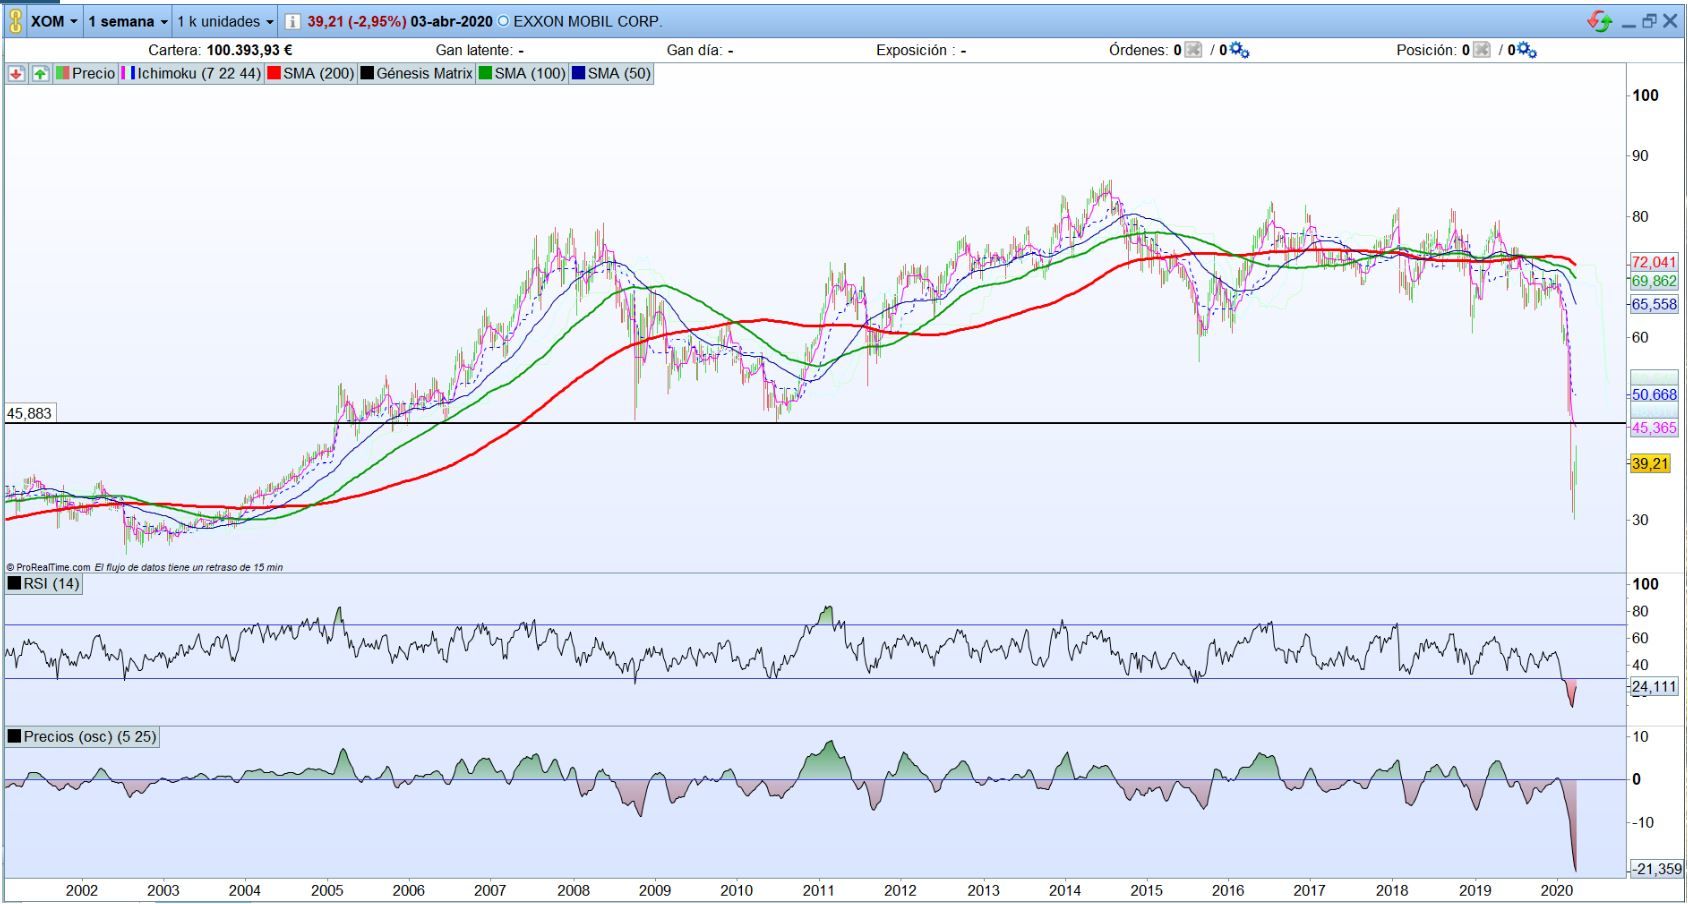Image resolution: width=1688 pixels, height=904 pixels.
Task: Click the red 72,041 price tag
Action: point(1654,262)
